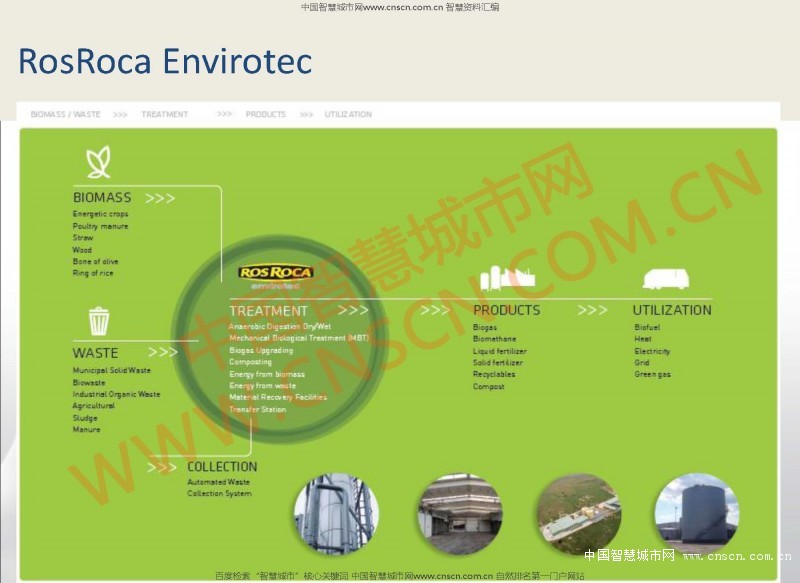
Task: Click 'Biowaste' under Waste
Action: 89,383
